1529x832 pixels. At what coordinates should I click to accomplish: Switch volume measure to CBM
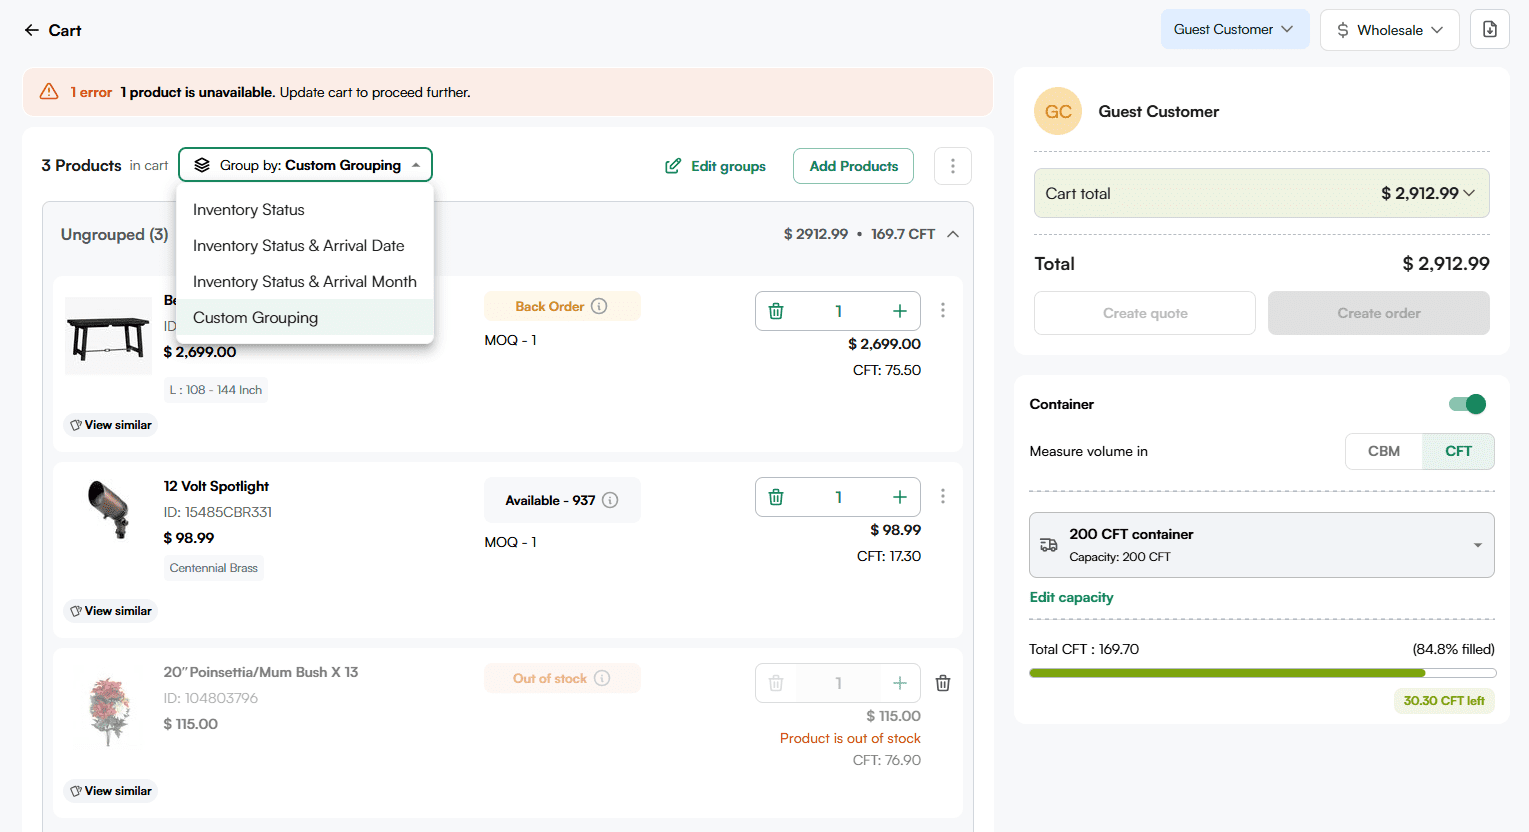1383,451
